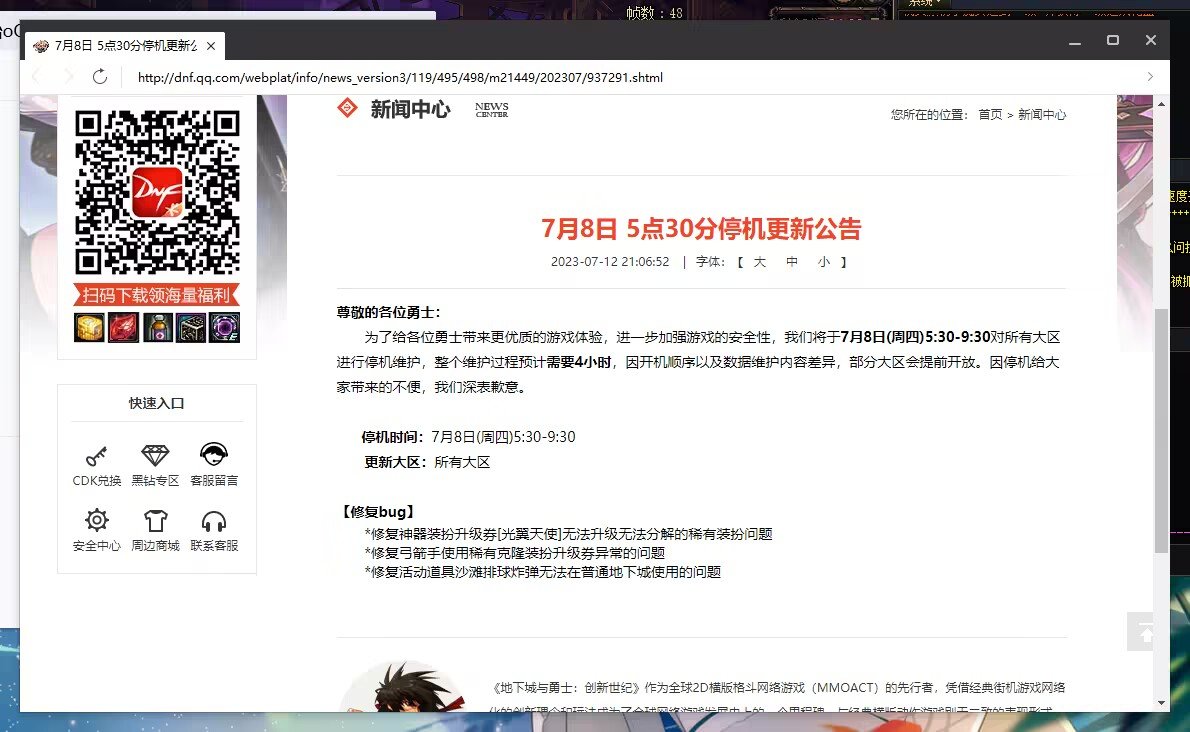Click the 帧数：48 counter in game window
Image resolution: width=1190 pixels, height=732 pixels.
coord(654,13)
